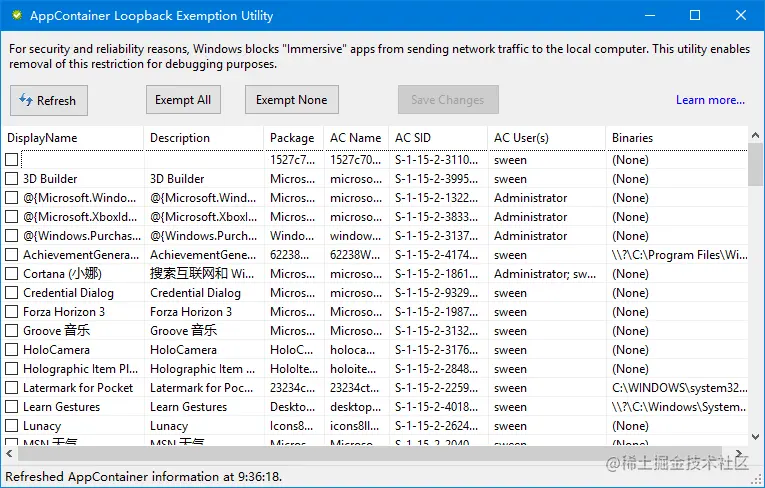The image size is (765, 488).
Task: Click the Refresh button
Action: 49,101
